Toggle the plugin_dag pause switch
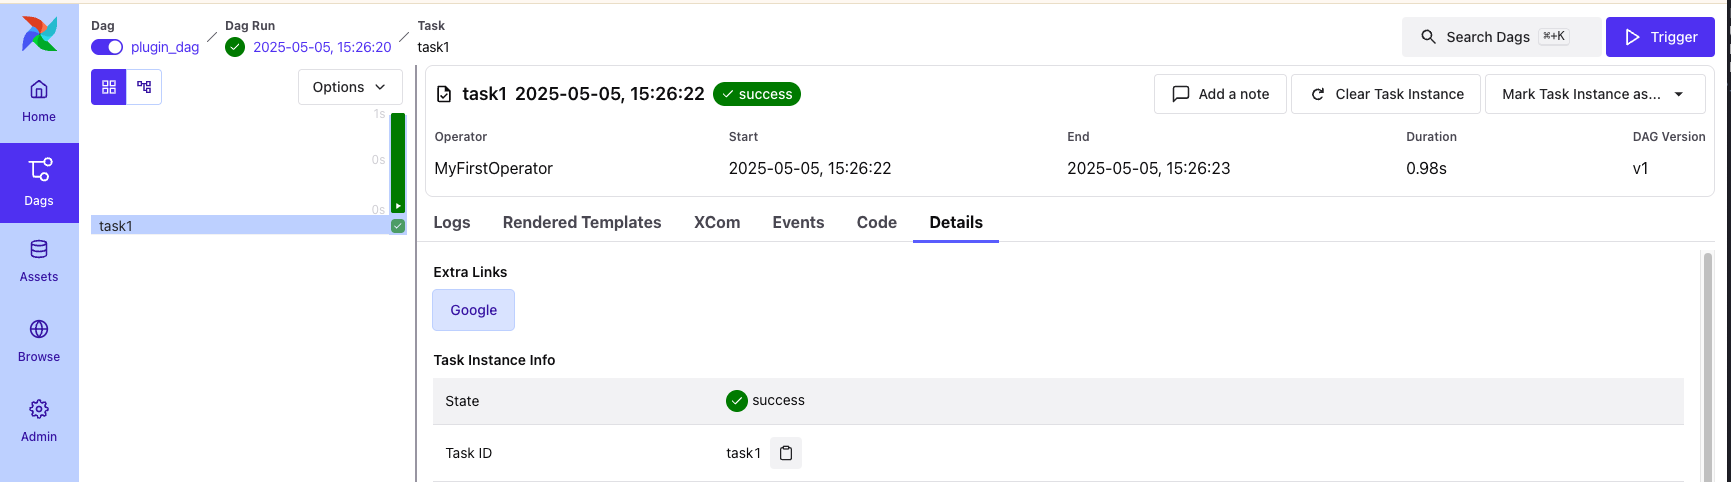The width and height of the screenshot is (1731, 482). click(107, 47)
